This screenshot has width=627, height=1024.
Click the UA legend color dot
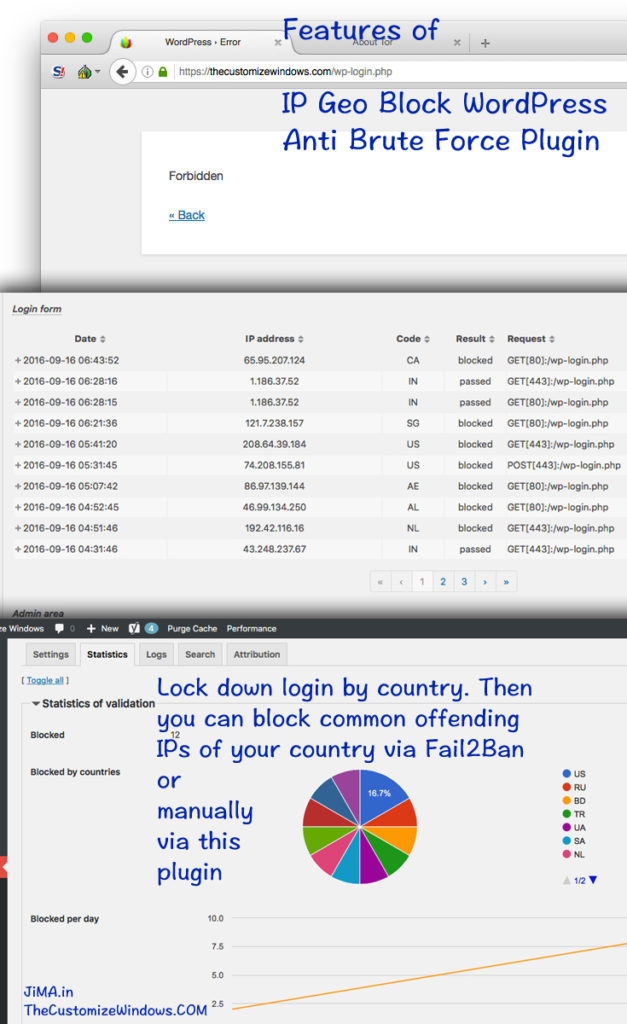567,827
